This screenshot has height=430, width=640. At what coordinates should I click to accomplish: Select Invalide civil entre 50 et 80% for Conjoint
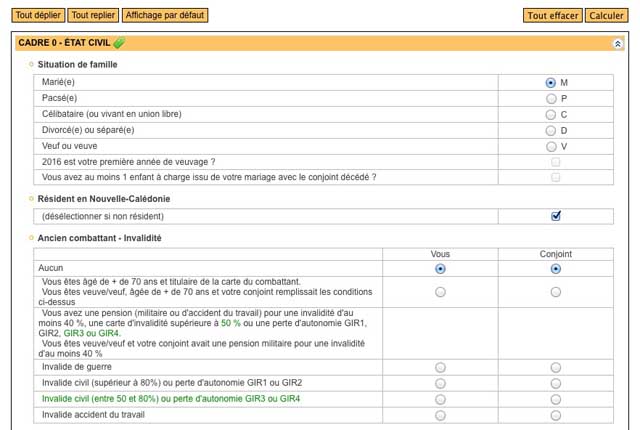click(x=556, y=399)
